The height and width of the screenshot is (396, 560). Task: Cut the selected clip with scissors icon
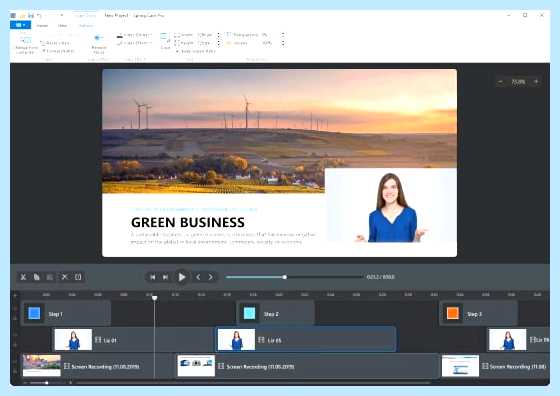coord(23,277)
